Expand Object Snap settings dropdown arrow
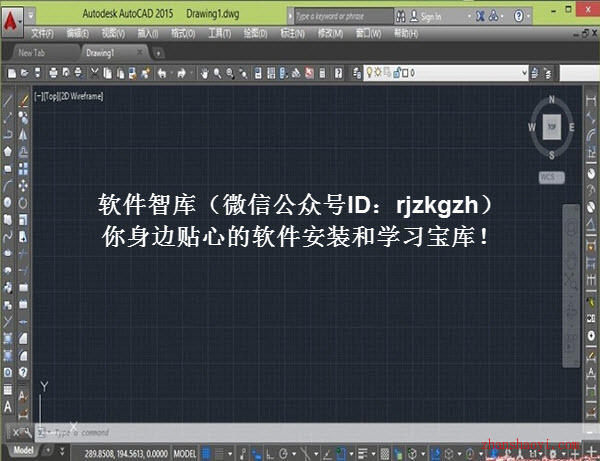Image resolution: width=600 pixels, height=461 pixels. tap(351, 454)
